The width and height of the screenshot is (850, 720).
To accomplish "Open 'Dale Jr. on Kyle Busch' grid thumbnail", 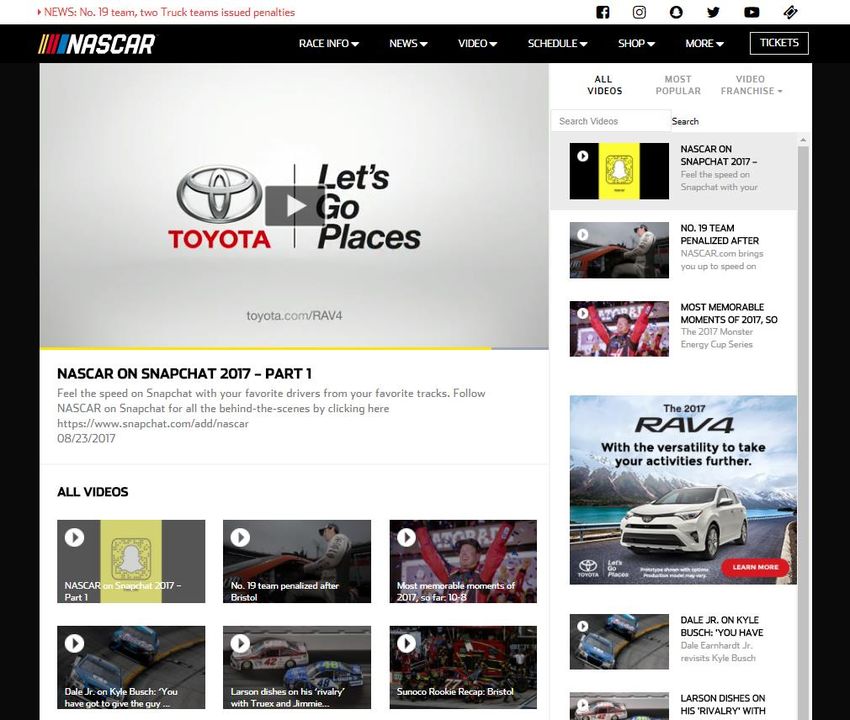I will pyautogui.click(x=131, y=667).
